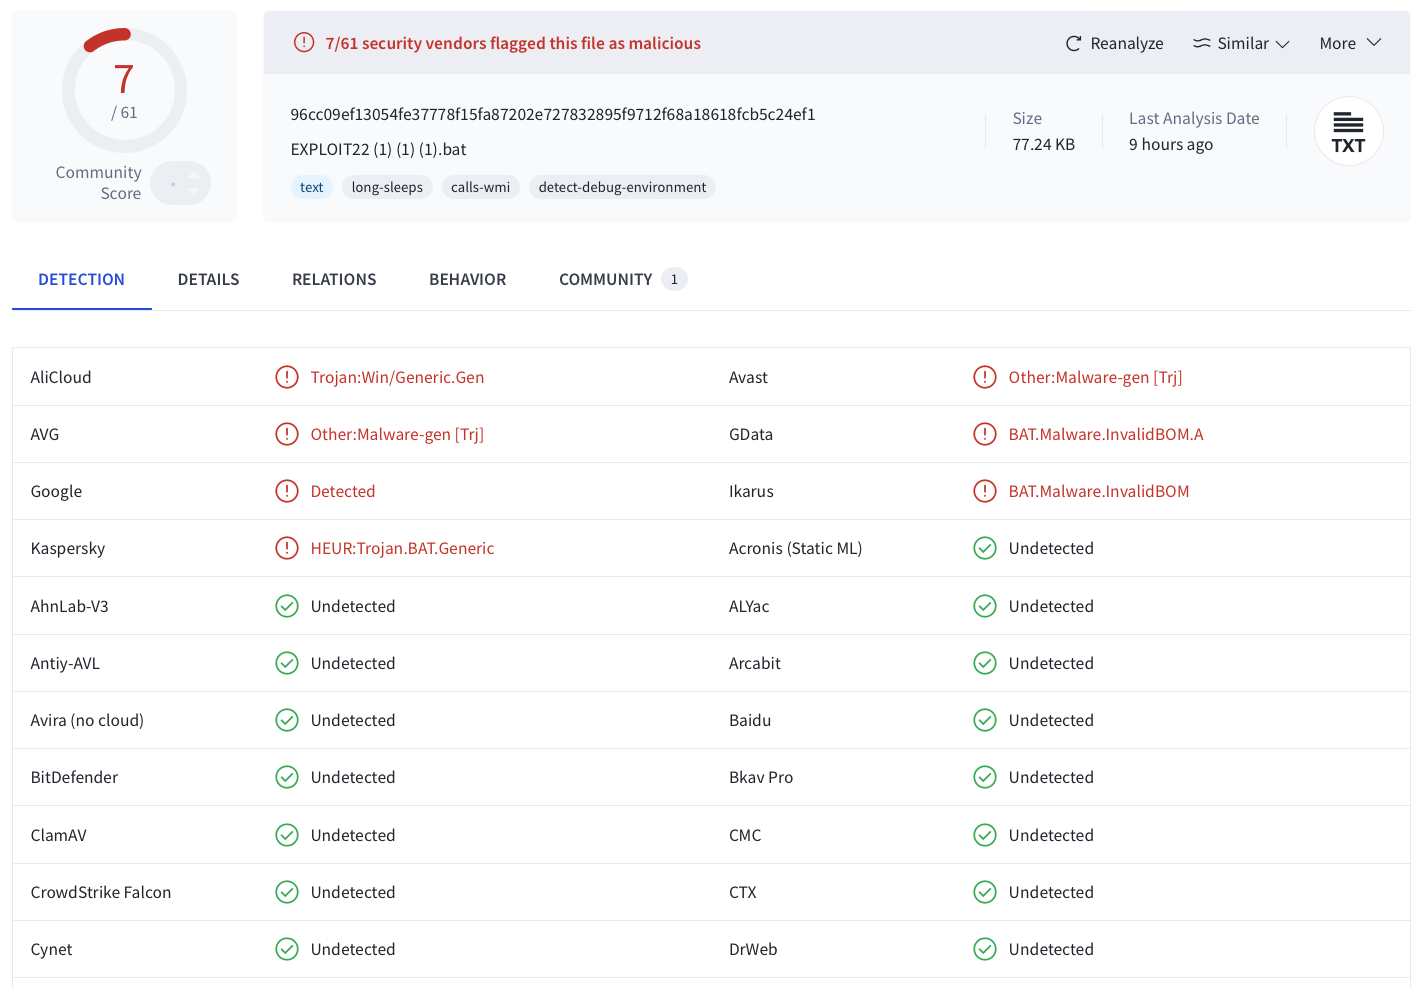Click Antiy-AVL green check icon
Screen dimensions: 1422x988
tap(287, 663)
